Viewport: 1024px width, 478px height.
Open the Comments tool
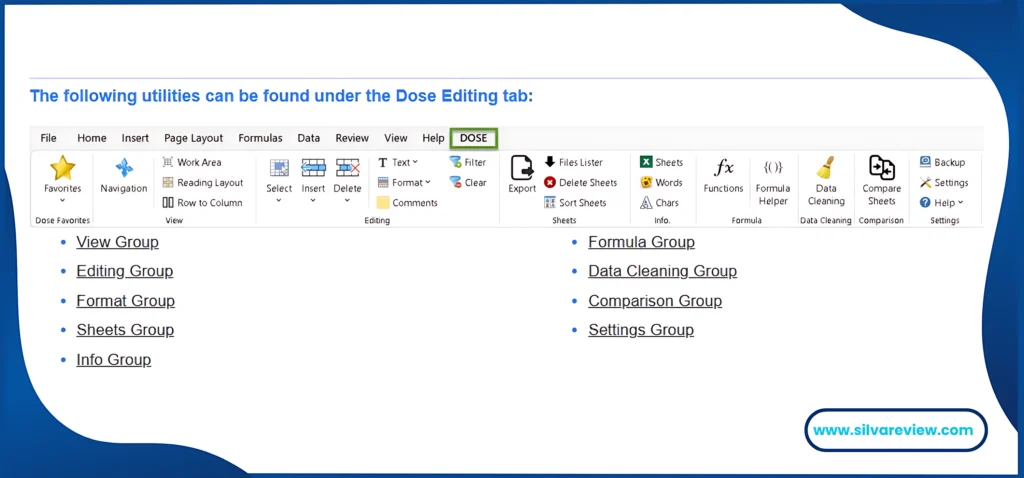click(x=407, y=203)
